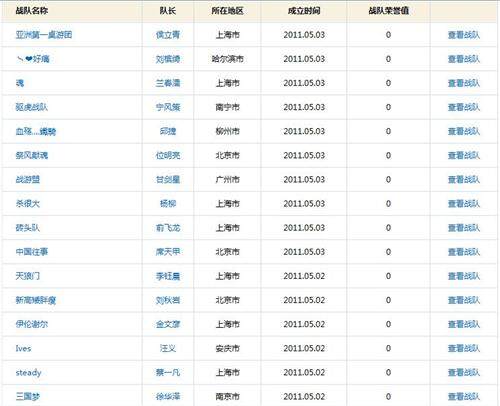Open captain 邱捷's profile
The width and height of the screenshot is (500, 406).
point(168,131)
